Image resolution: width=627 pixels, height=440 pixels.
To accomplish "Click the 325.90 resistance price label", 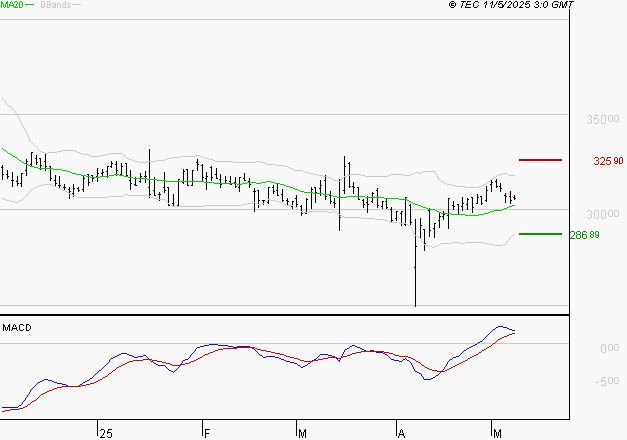I will click(x=607, y=161).
